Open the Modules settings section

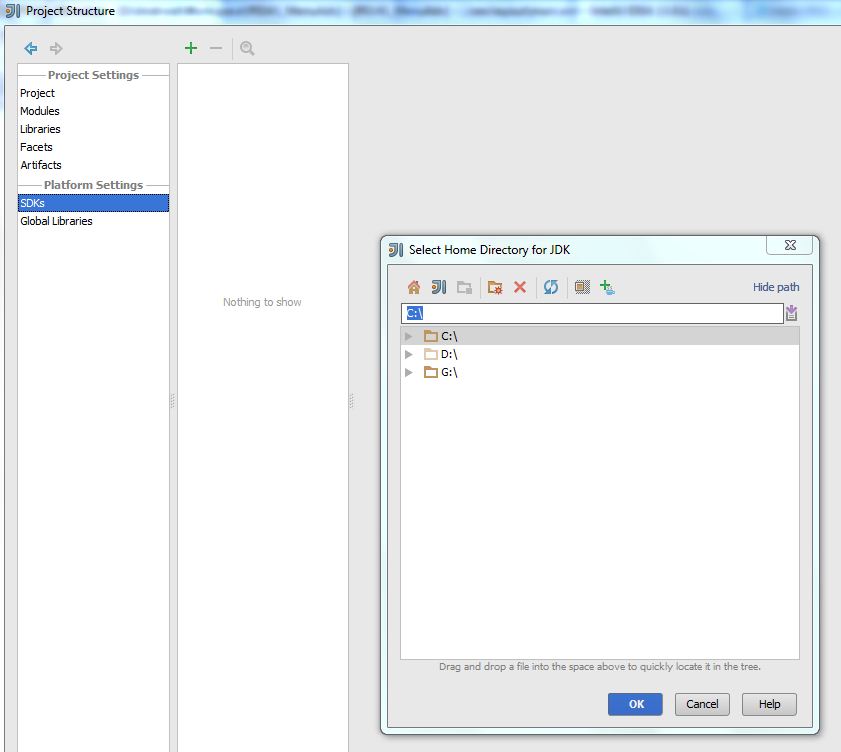93,111
